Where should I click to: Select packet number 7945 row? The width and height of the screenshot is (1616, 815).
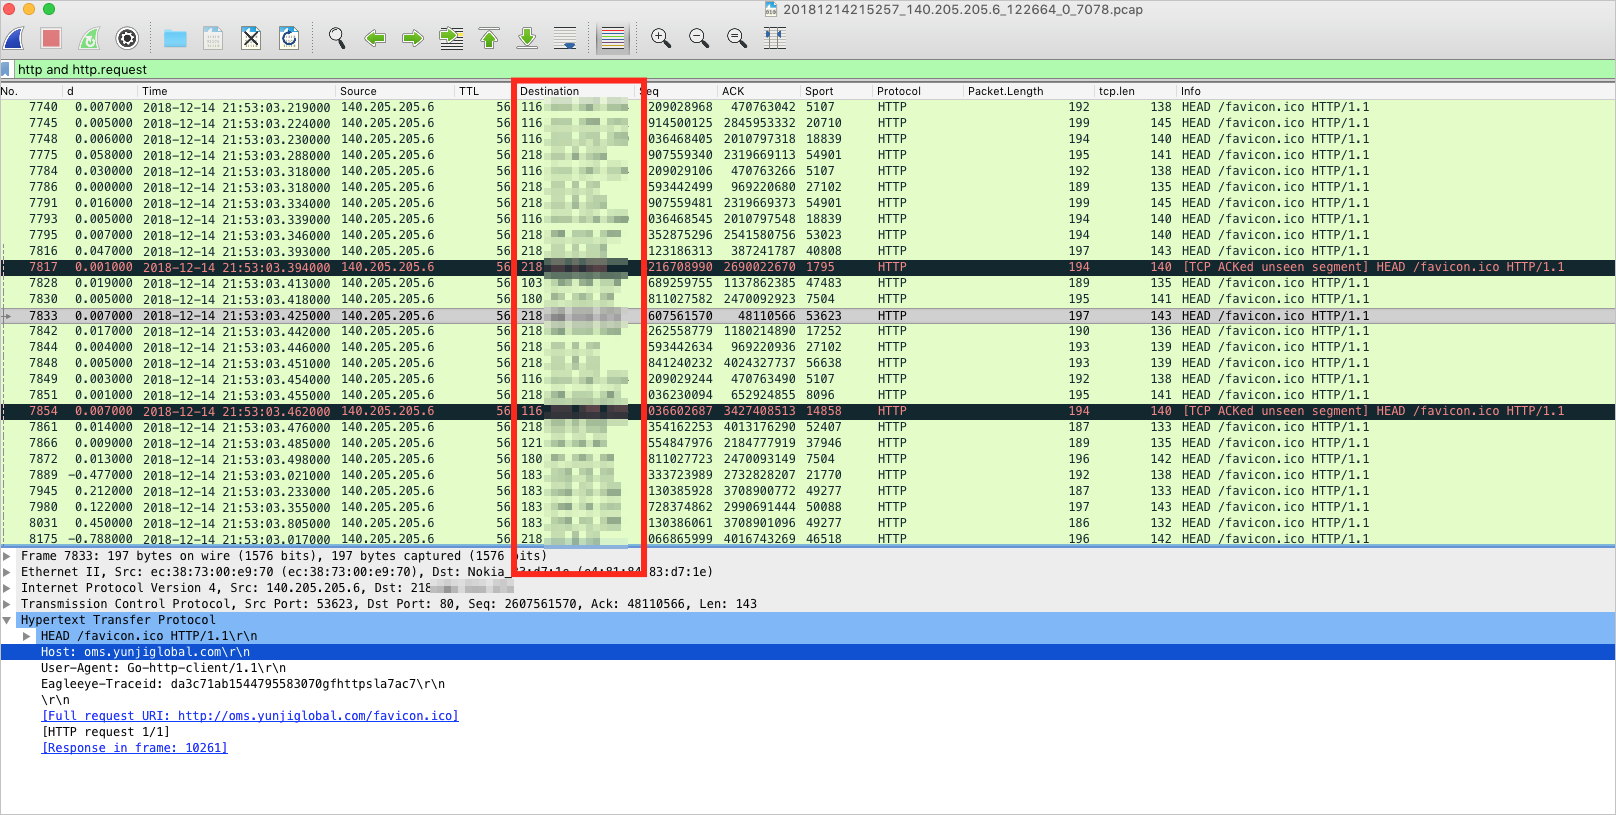click(x=808, y=491)
